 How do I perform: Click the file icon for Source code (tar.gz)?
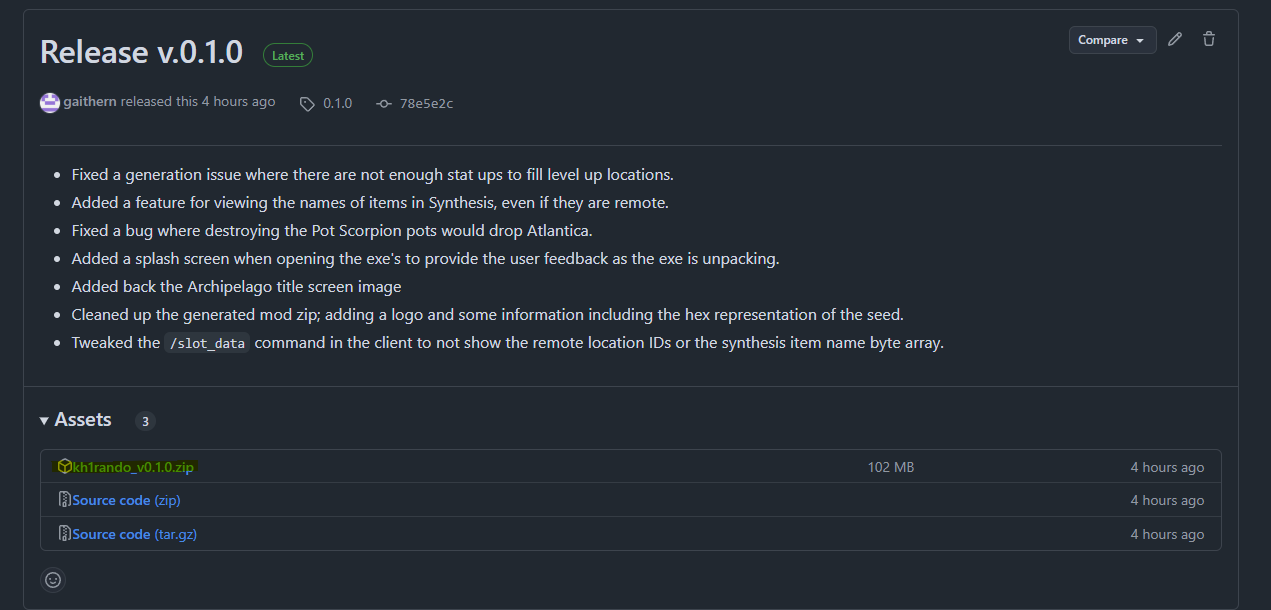click(x=64, y=534)
